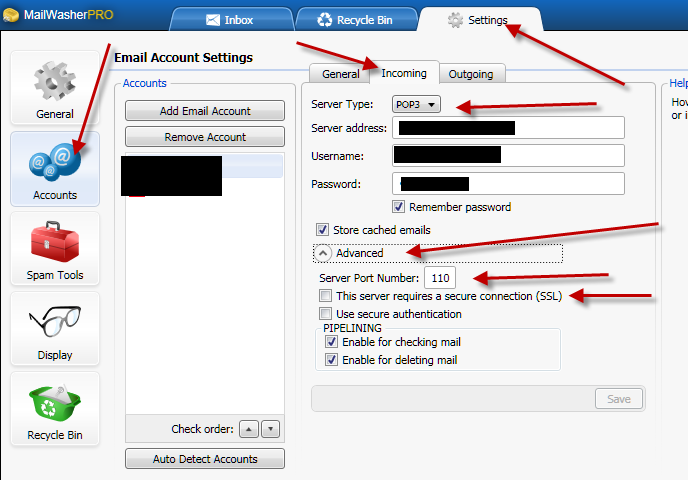The image size is (688, 480).
Task: Open the Server Type POP3 dropdown
Action: coord(416,104)
